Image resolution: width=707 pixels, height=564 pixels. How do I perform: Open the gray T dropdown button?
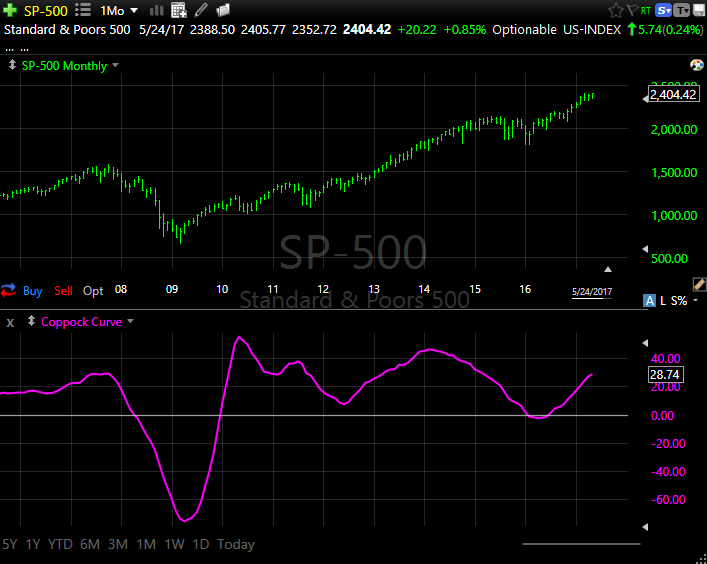click(x=682, y=10)
